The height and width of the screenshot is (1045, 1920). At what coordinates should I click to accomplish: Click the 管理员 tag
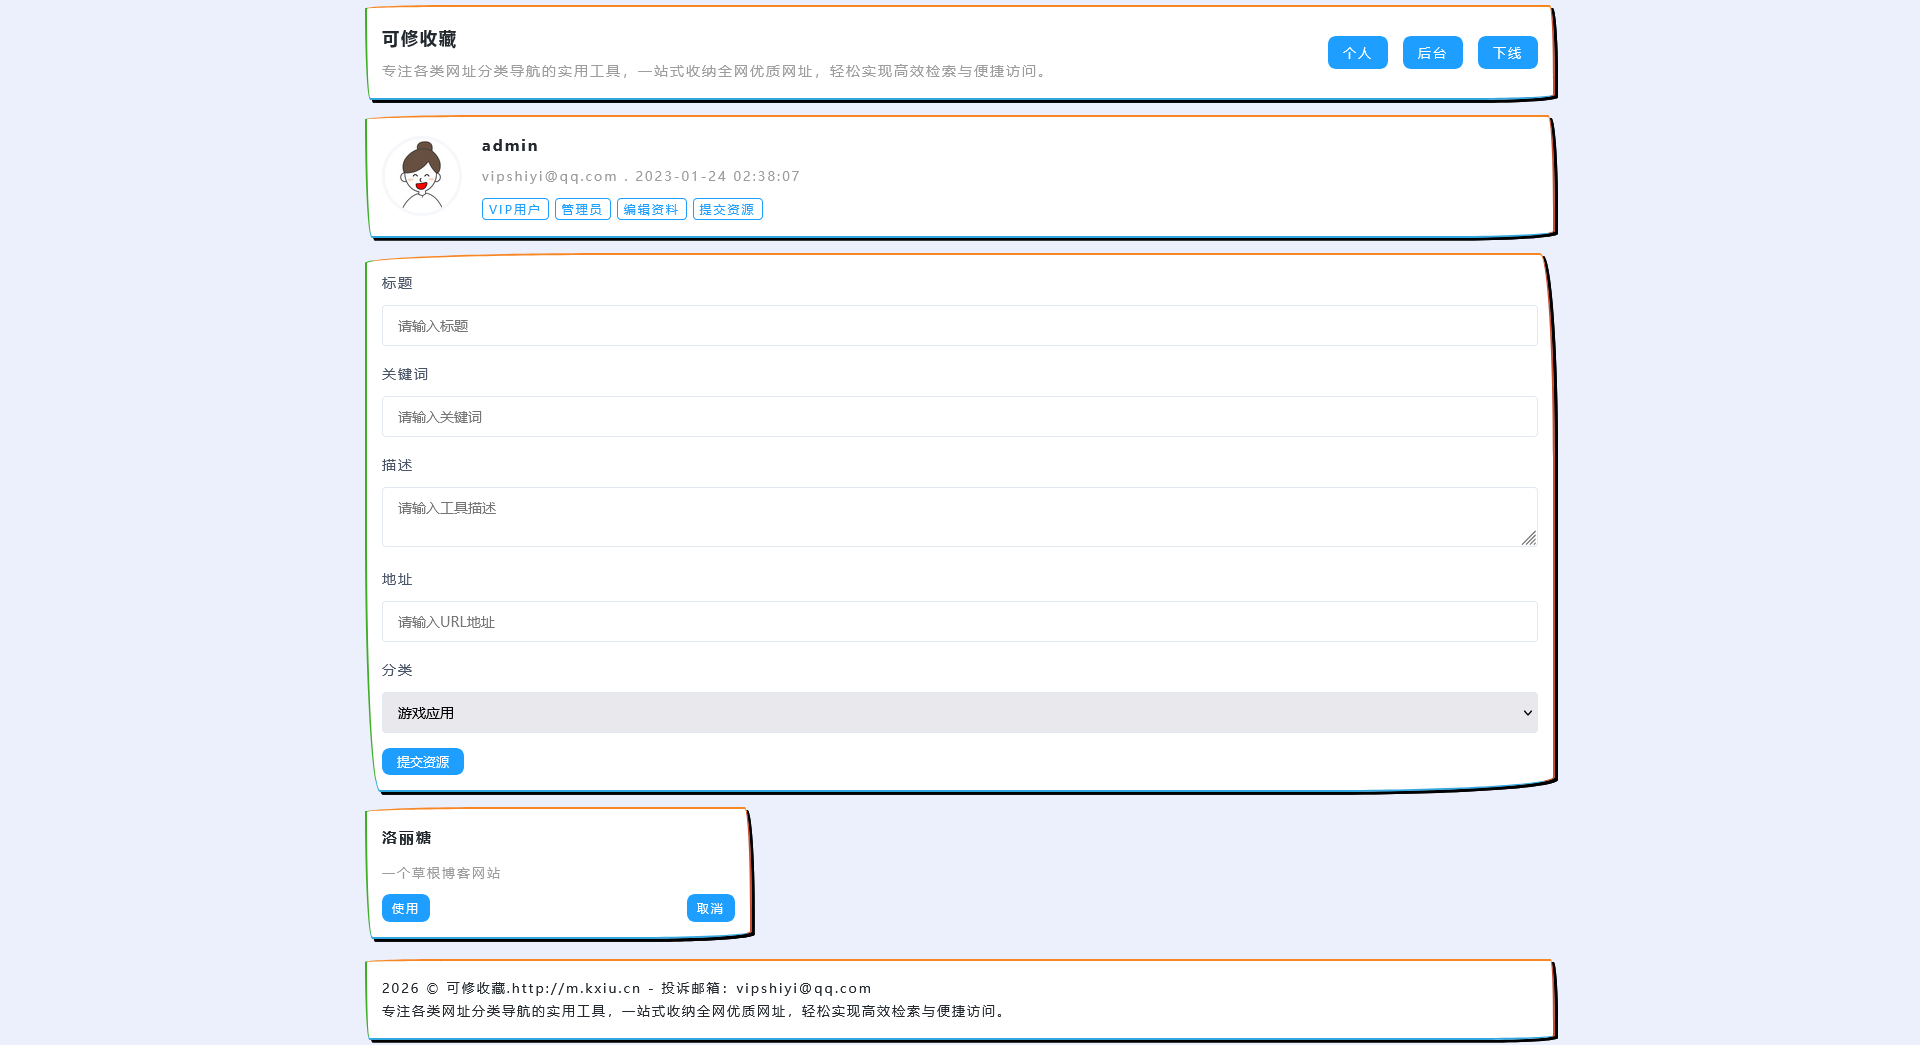(x=582, y=209)
